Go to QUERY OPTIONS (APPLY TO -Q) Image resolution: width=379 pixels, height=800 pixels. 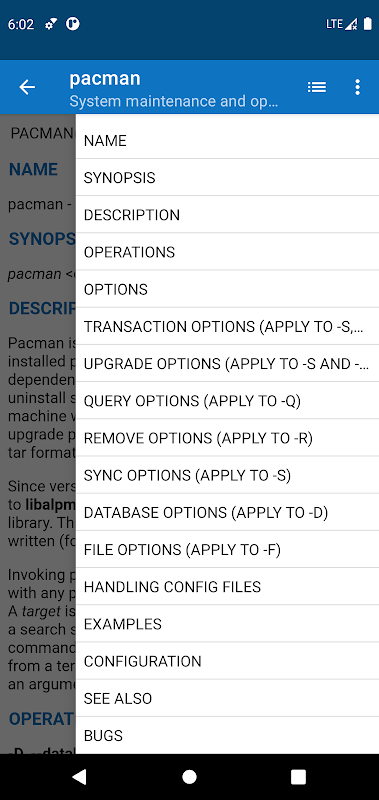pos(228,401)
